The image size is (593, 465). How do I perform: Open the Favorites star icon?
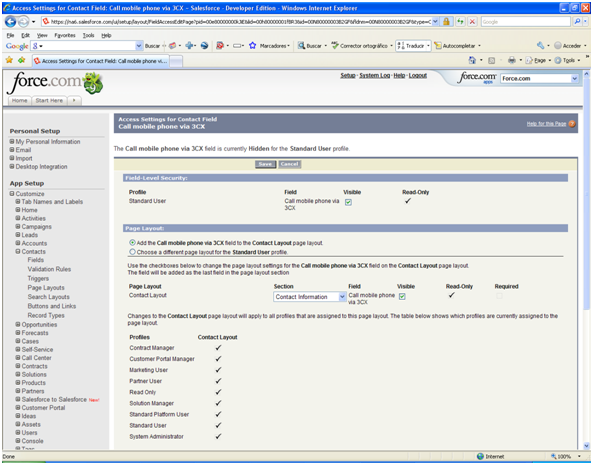pos(9,60)
